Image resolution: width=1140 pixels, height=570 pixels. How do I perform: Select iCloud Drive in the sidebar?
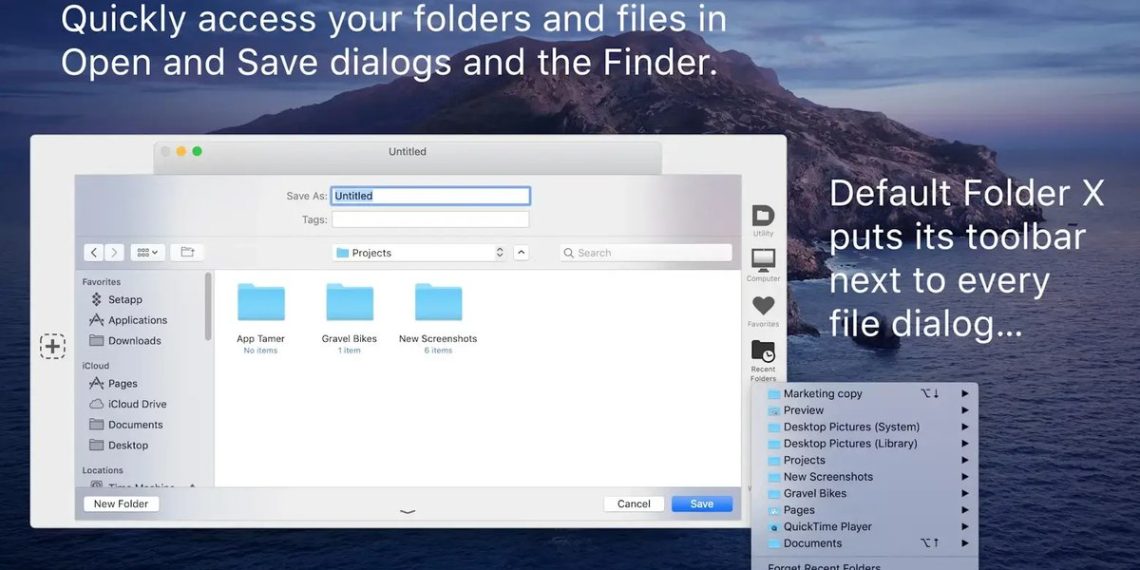(137, 404)
